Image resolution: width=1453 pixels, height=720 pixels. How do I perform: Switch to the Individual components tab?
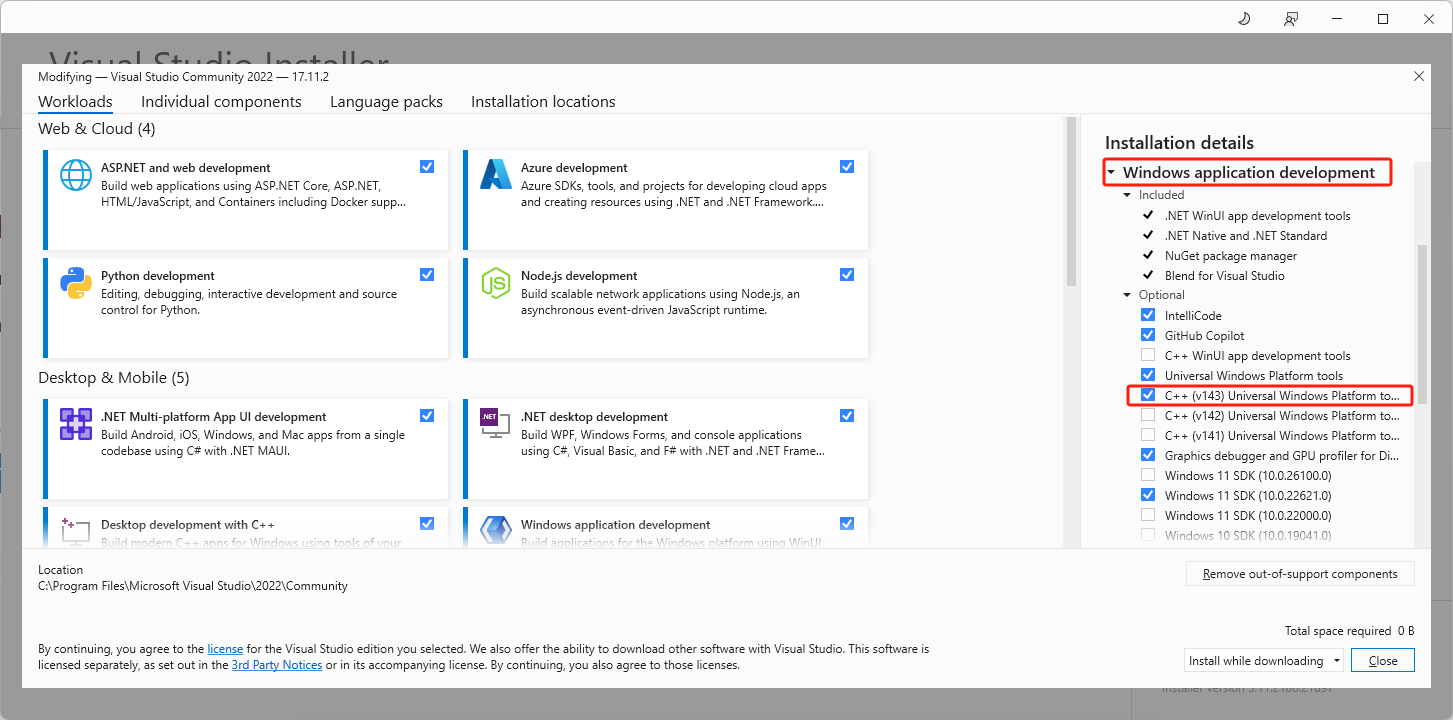tap(221, 102)
